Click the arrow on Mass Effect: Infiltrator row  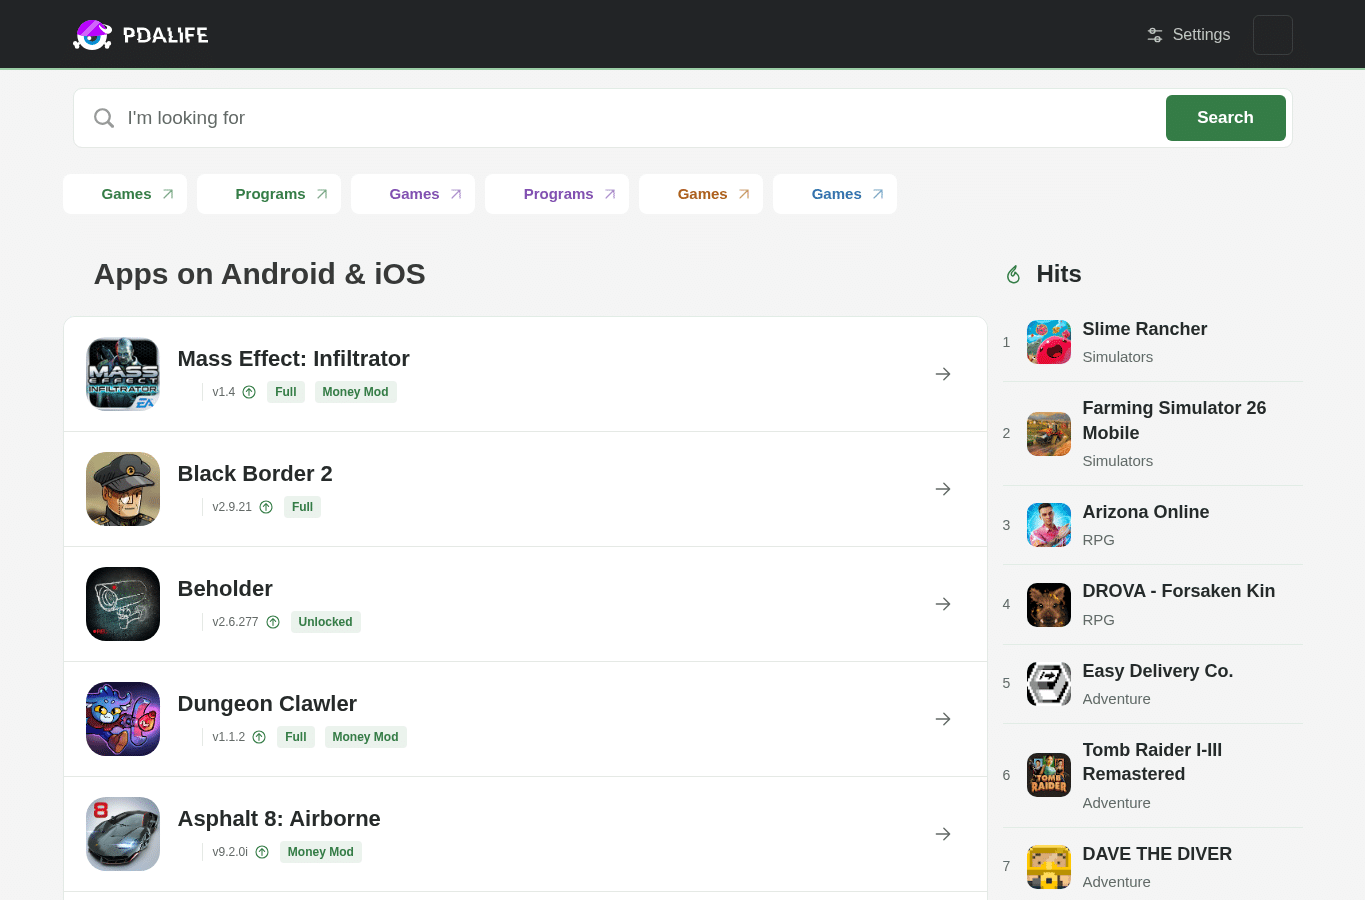pyautogui.click(x=943, y=374)
